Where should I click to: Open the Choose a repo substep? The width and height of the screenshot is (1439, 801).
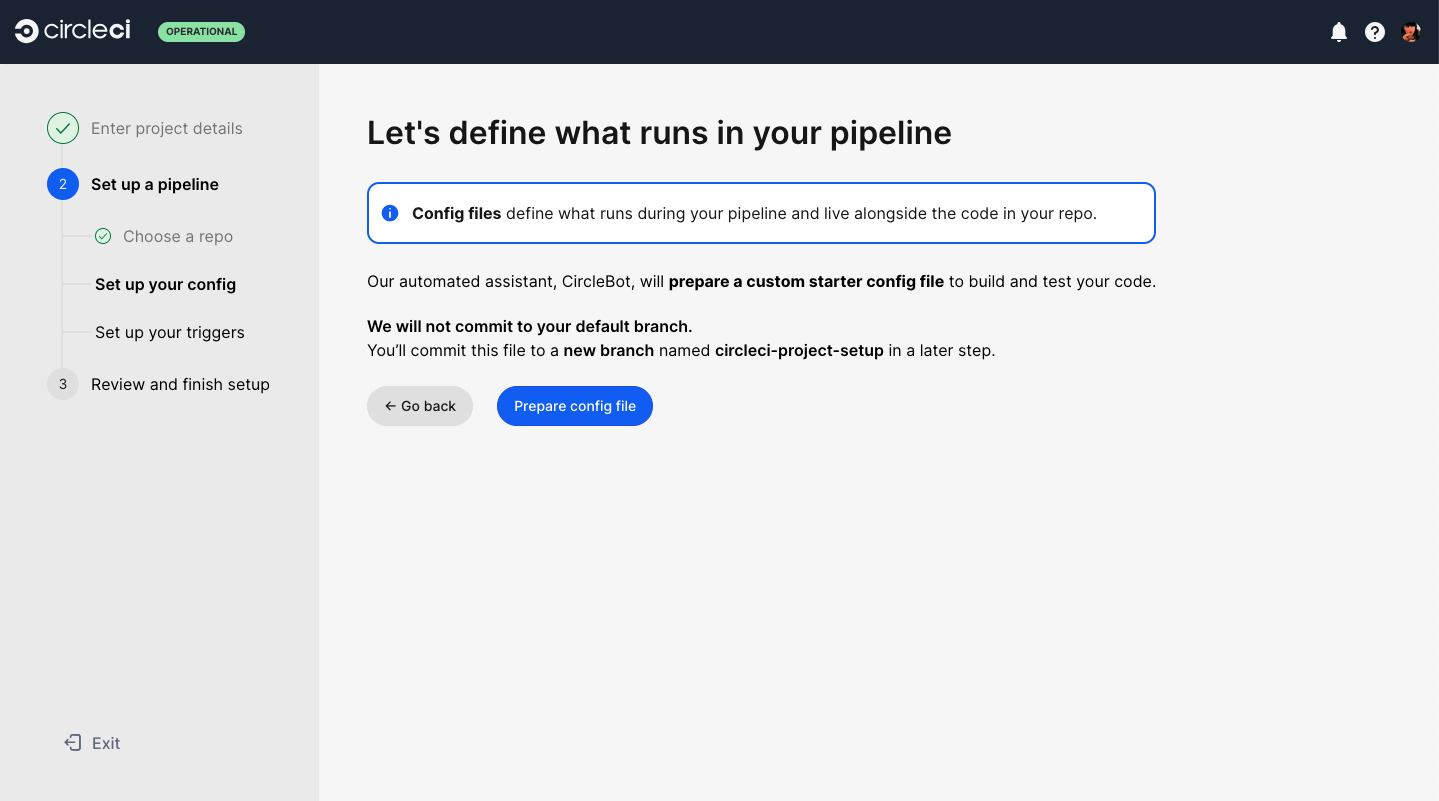[178, 236]
